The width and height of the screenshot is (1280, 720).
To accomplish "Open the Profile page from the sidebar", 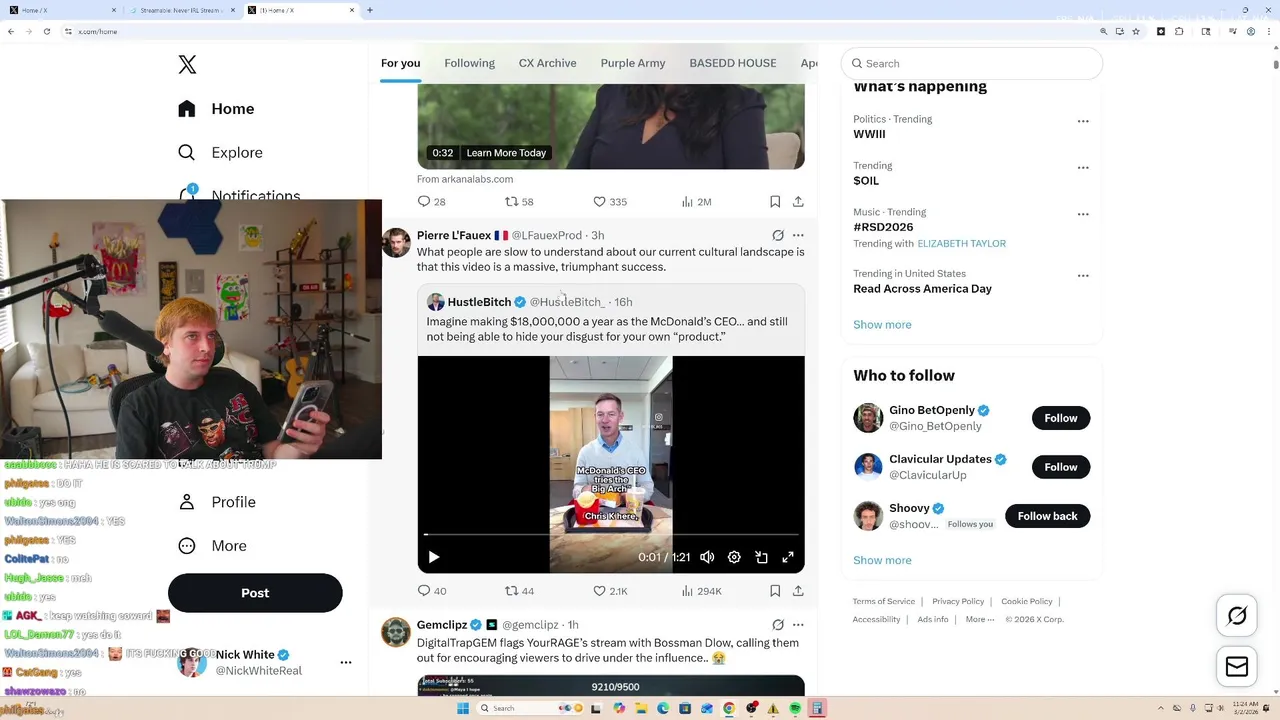I will click(x=217, y=502).
